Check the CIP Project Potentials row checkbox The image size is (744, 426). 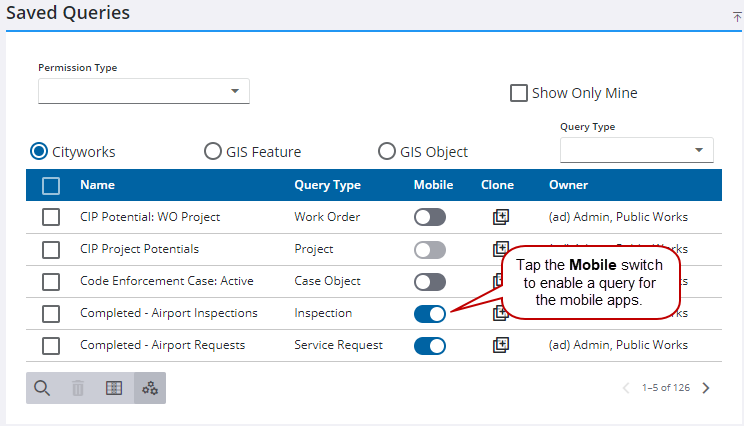coord(51,250)
